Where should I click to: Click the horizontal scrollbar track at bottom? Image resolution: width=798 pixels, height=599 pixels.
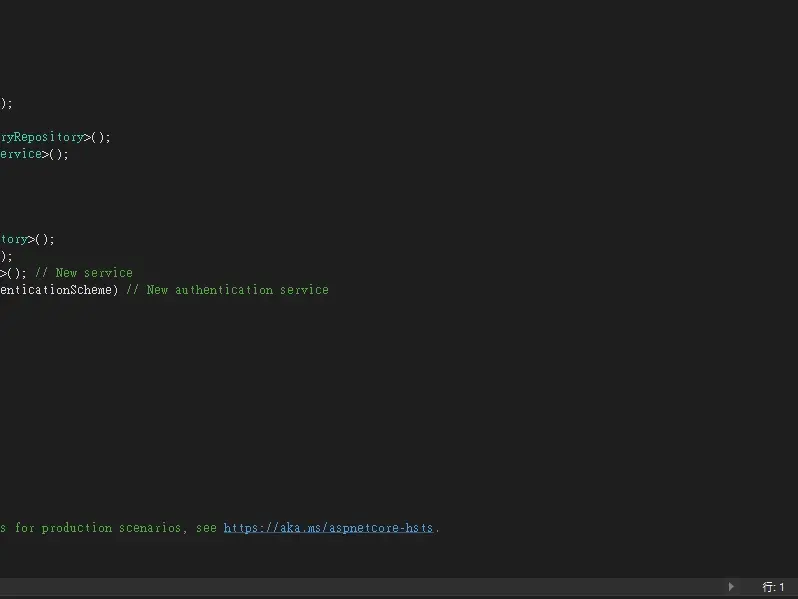click(360, 587)
